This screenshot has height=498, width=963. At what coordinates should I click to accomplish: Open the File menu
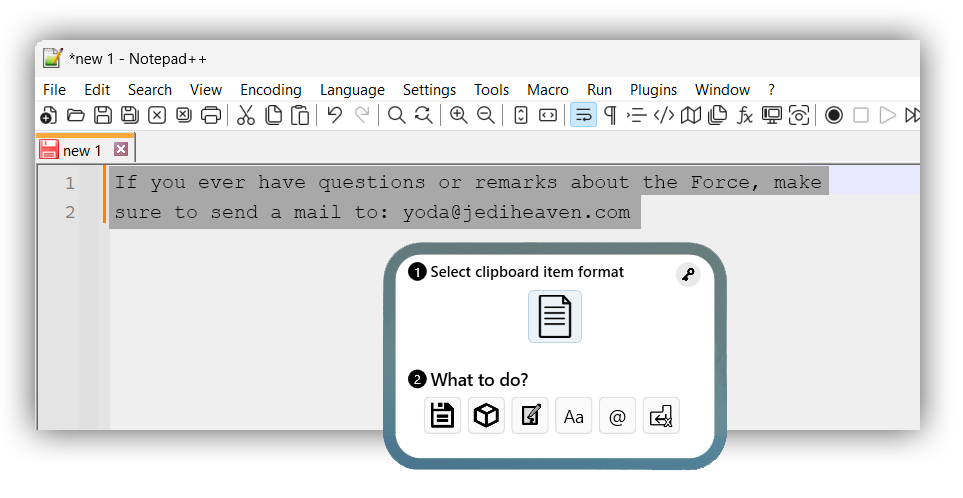[55, 90]
